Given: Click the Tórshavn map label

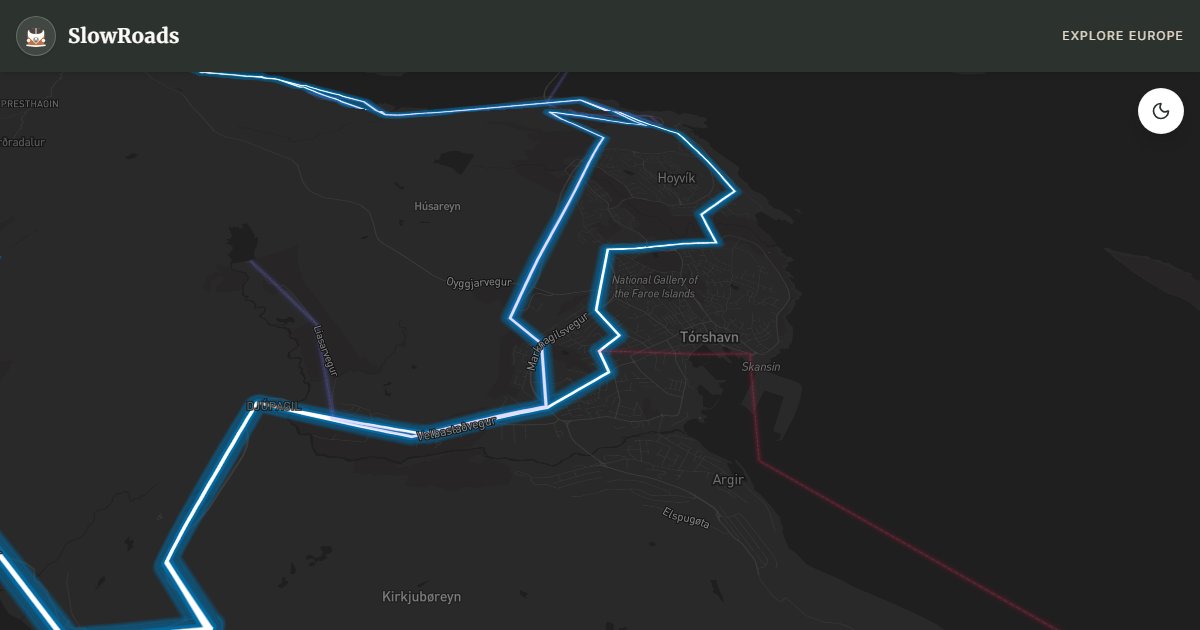Looking at the screenshot, I should coord(709,337).
